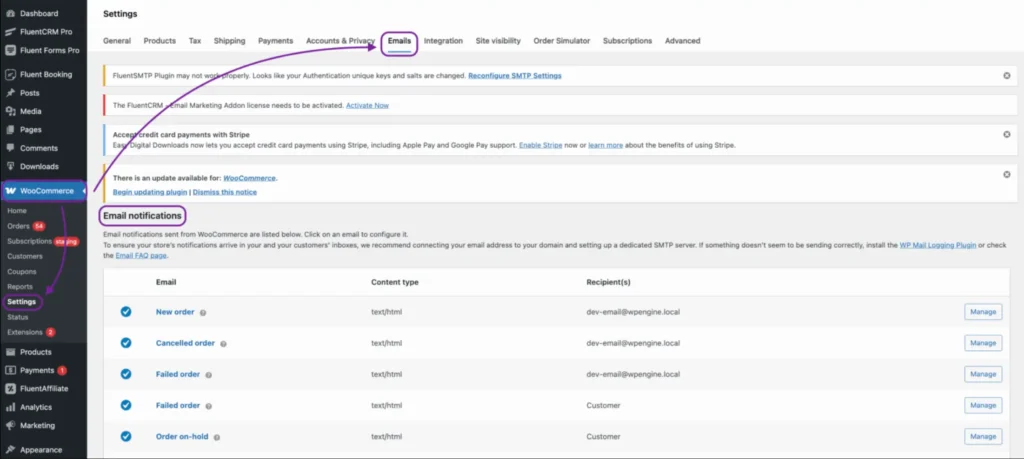Open the WP Mail Logging Plugin link
This screenshot has width=1024, height=459.
click(938, 245)
